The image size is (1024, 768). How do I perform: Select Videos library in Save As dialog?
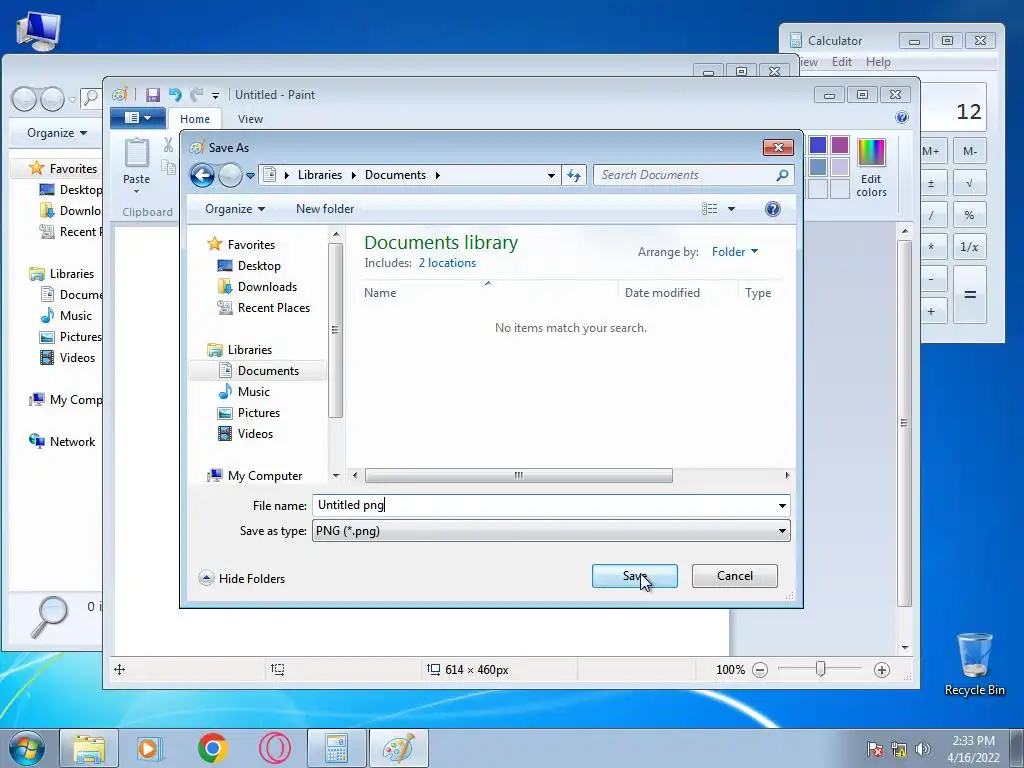coord(255,434)
